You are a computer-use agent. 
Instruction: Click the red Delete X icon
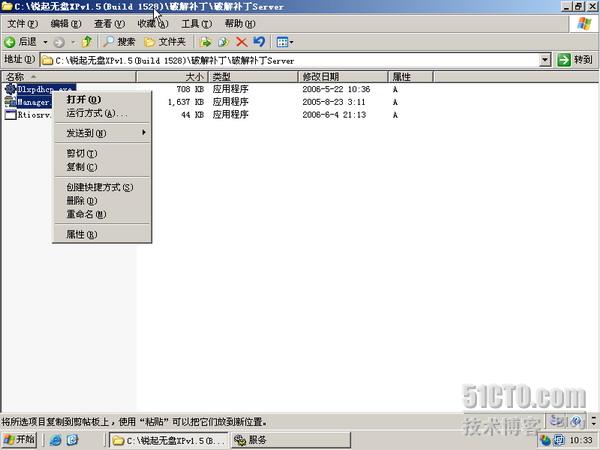(x=241, y=42)
